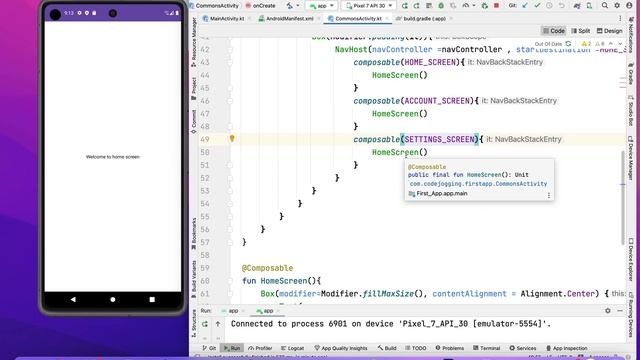Close the CommonsActivity.kt tab

(x=387, y=18)
